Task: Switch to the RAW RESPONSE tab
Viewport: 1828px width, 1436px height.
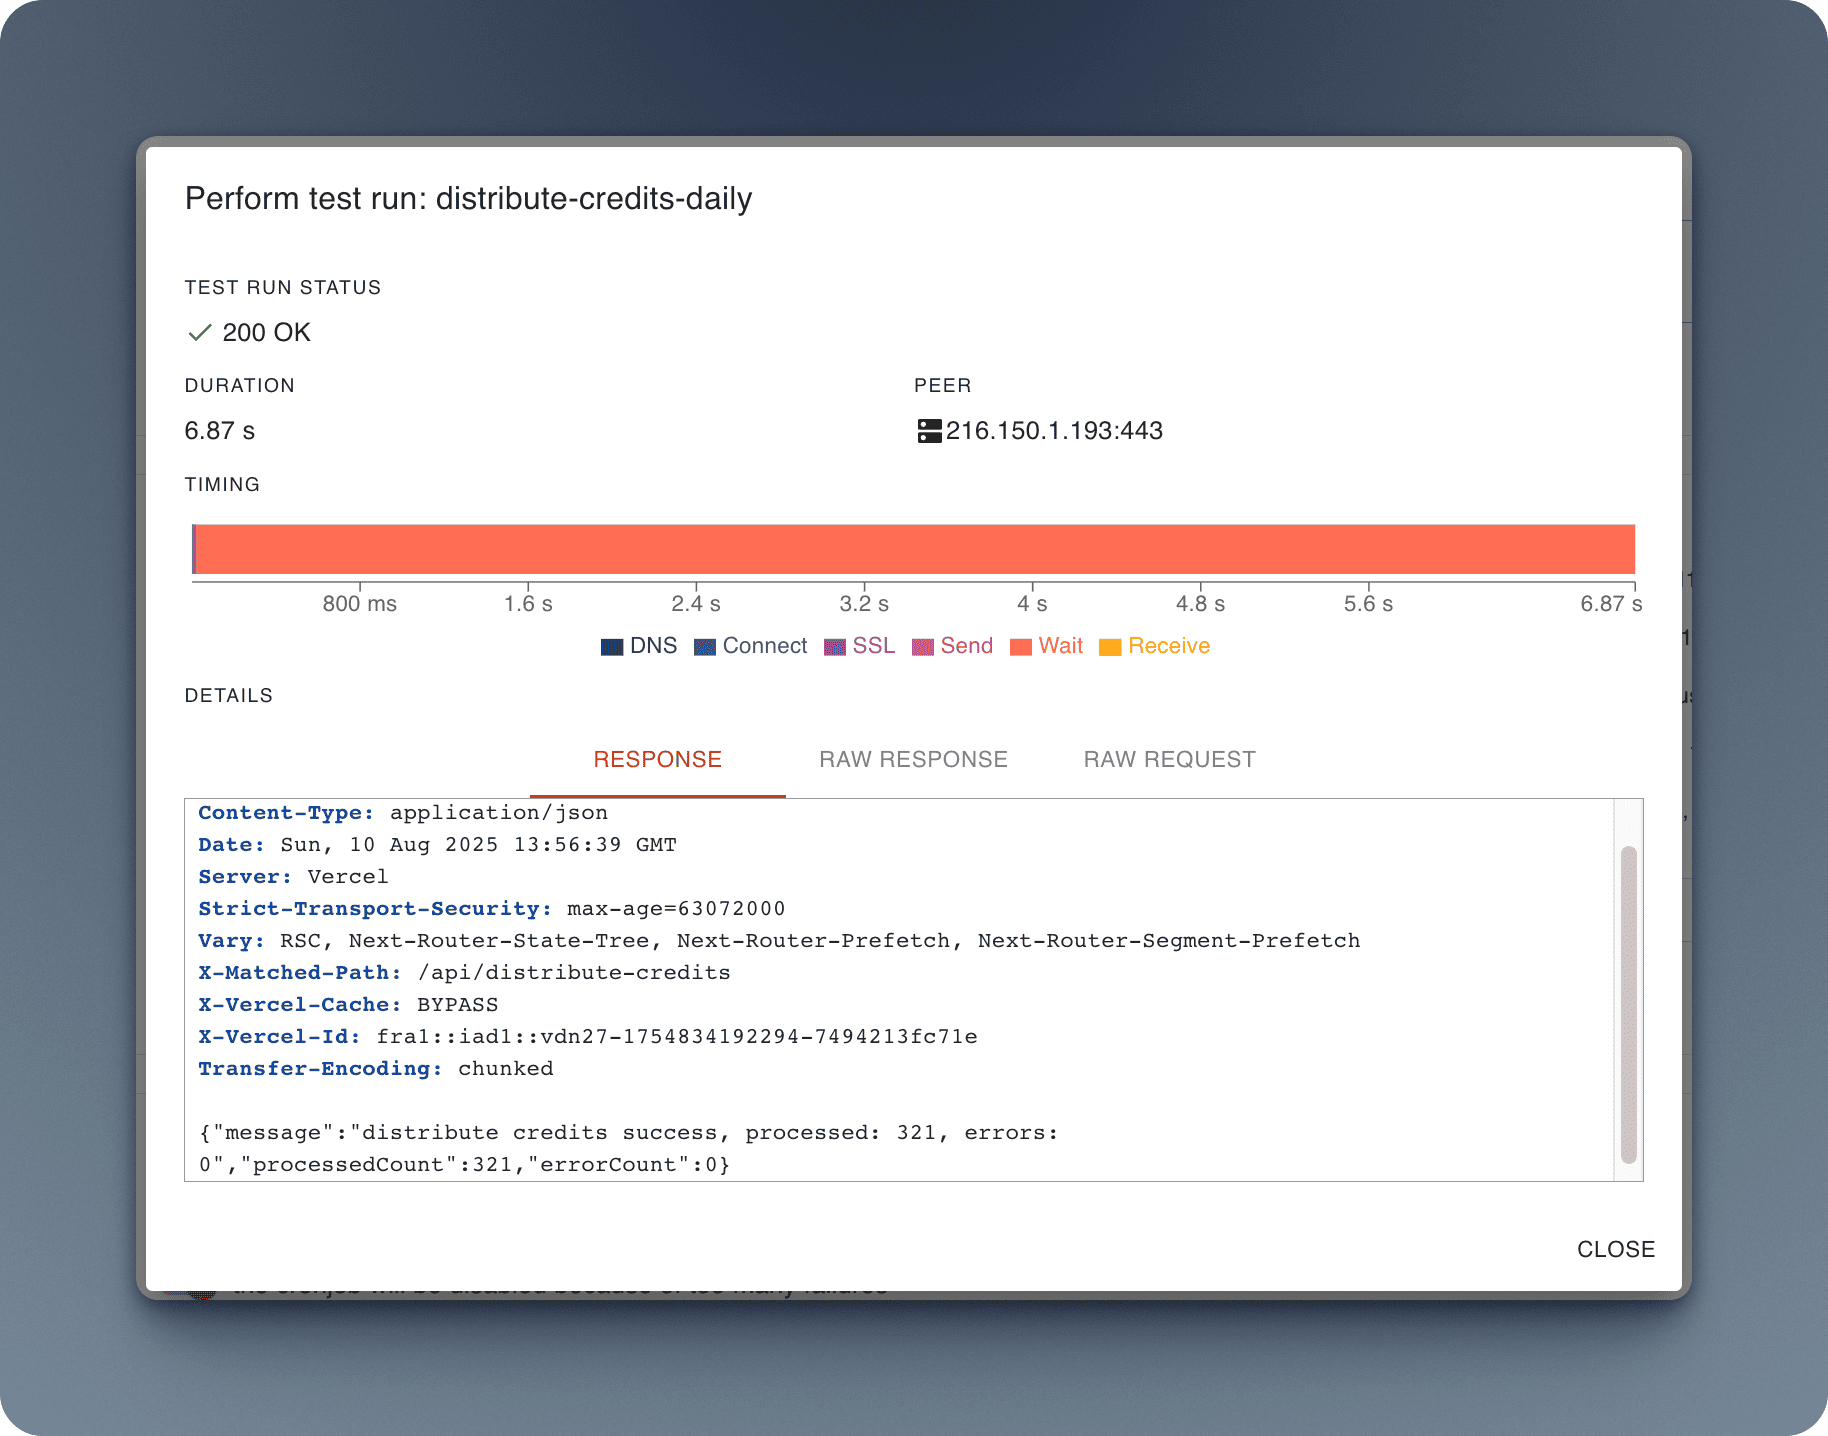Action: (913, 759)
